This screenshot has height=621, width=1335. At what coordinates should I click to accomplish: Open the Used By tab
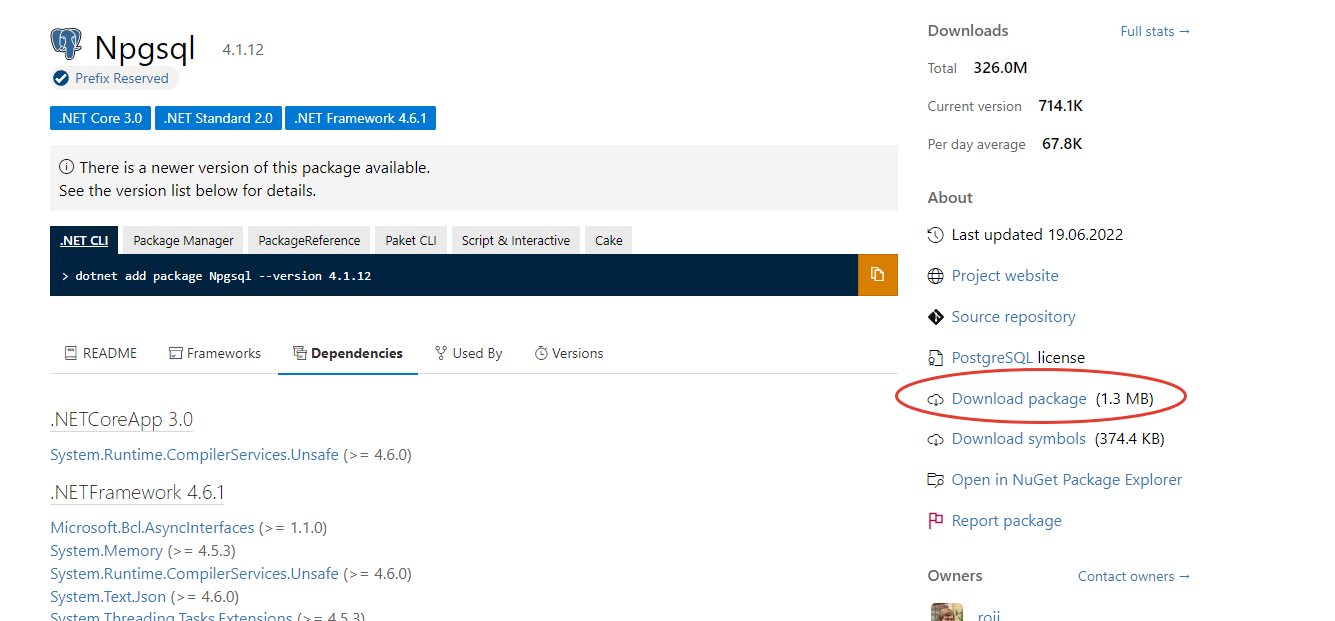469,353
